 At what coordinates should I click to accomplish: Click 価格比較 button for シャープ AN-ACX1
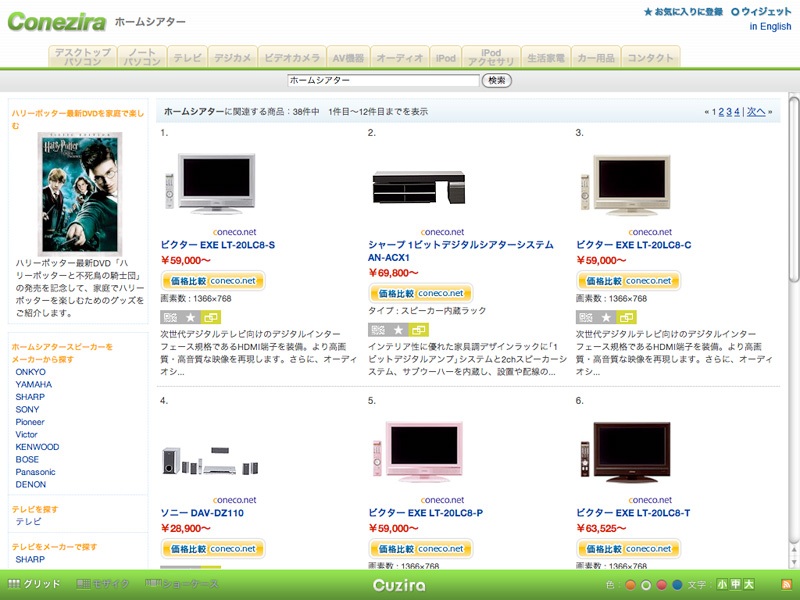420,293
